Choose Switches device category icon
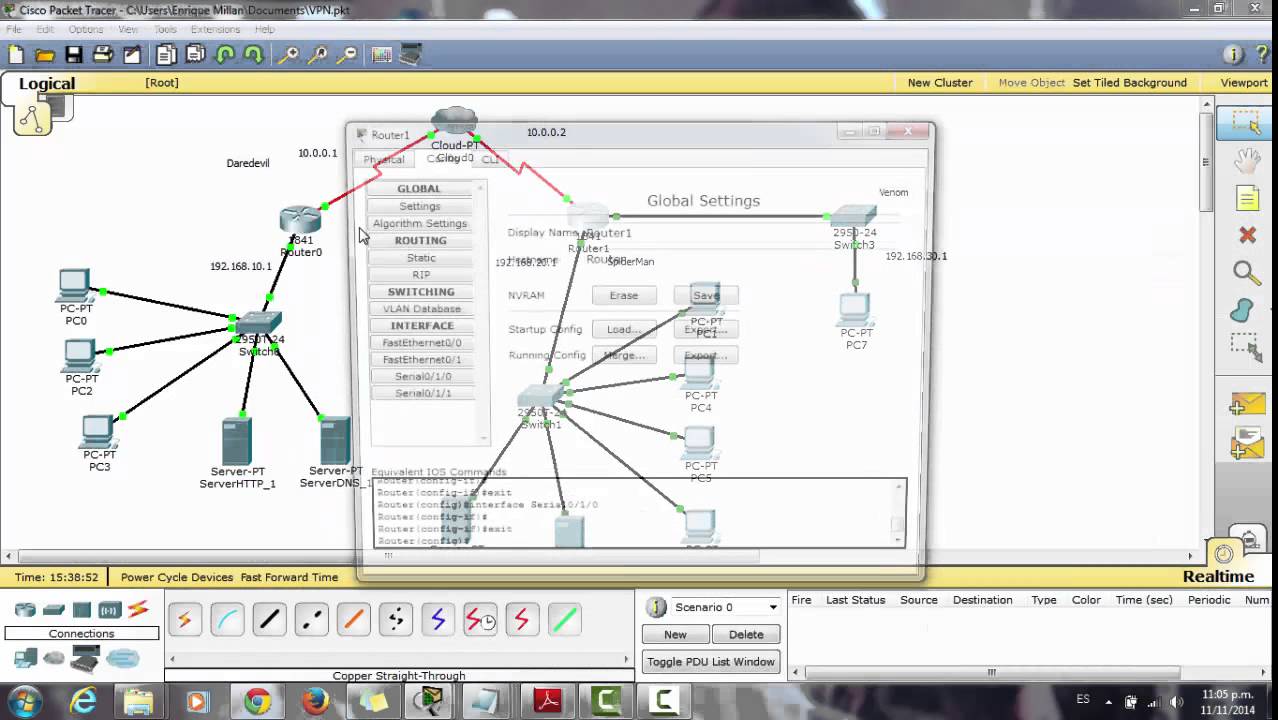Image resolution: width=1278 pixels, height=720 pixels. click(54, 610)
